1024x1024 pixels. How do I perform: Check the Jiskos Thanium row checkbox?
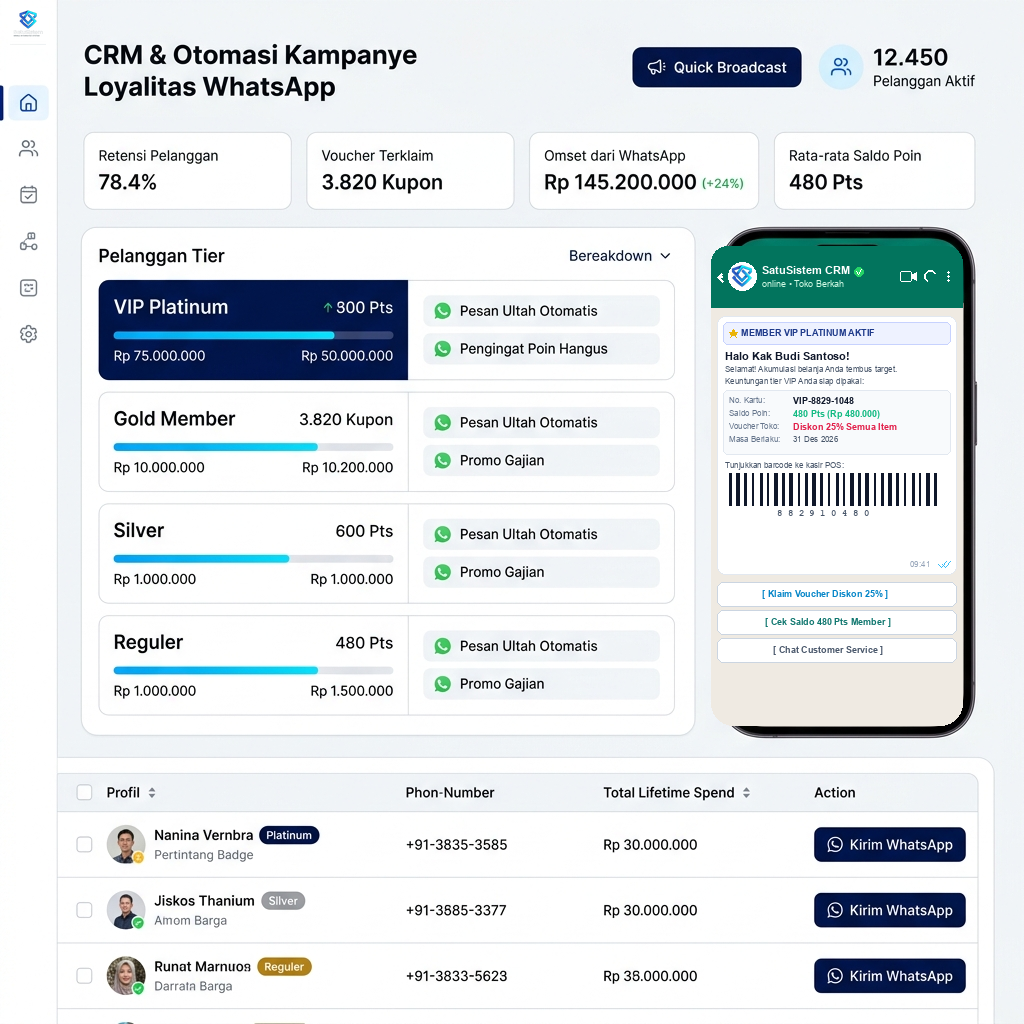coord(84,910)
